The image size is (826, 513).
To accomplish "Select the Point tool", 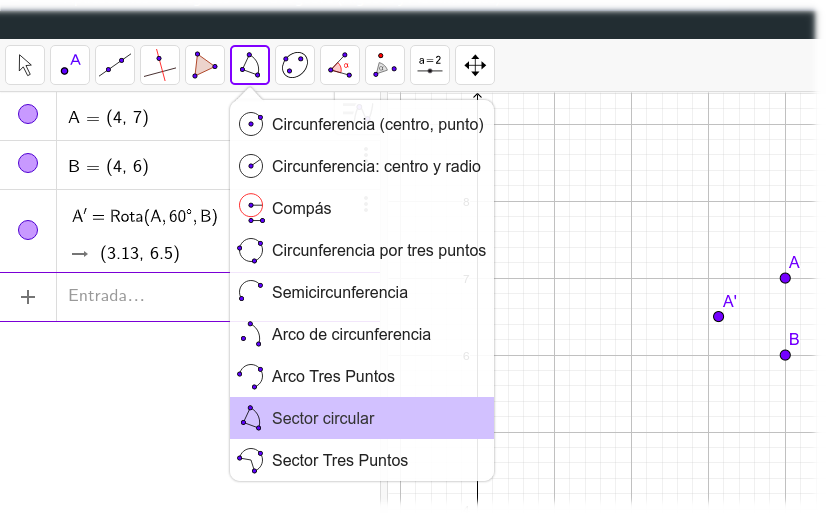I will click(70, 65).
